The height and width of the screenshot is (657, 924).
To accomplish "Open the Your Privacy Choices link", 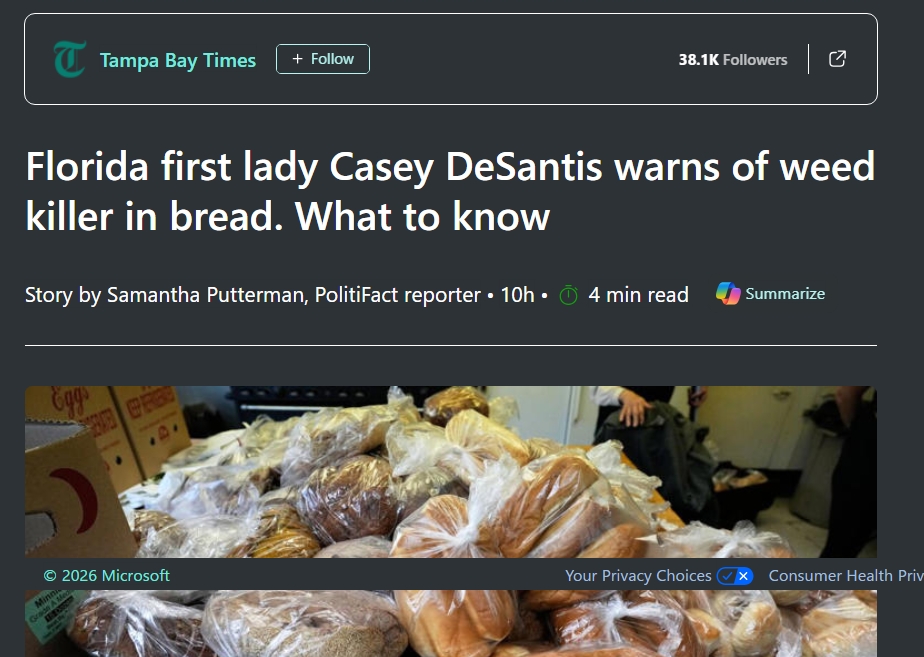I will [x=638, y=576].
